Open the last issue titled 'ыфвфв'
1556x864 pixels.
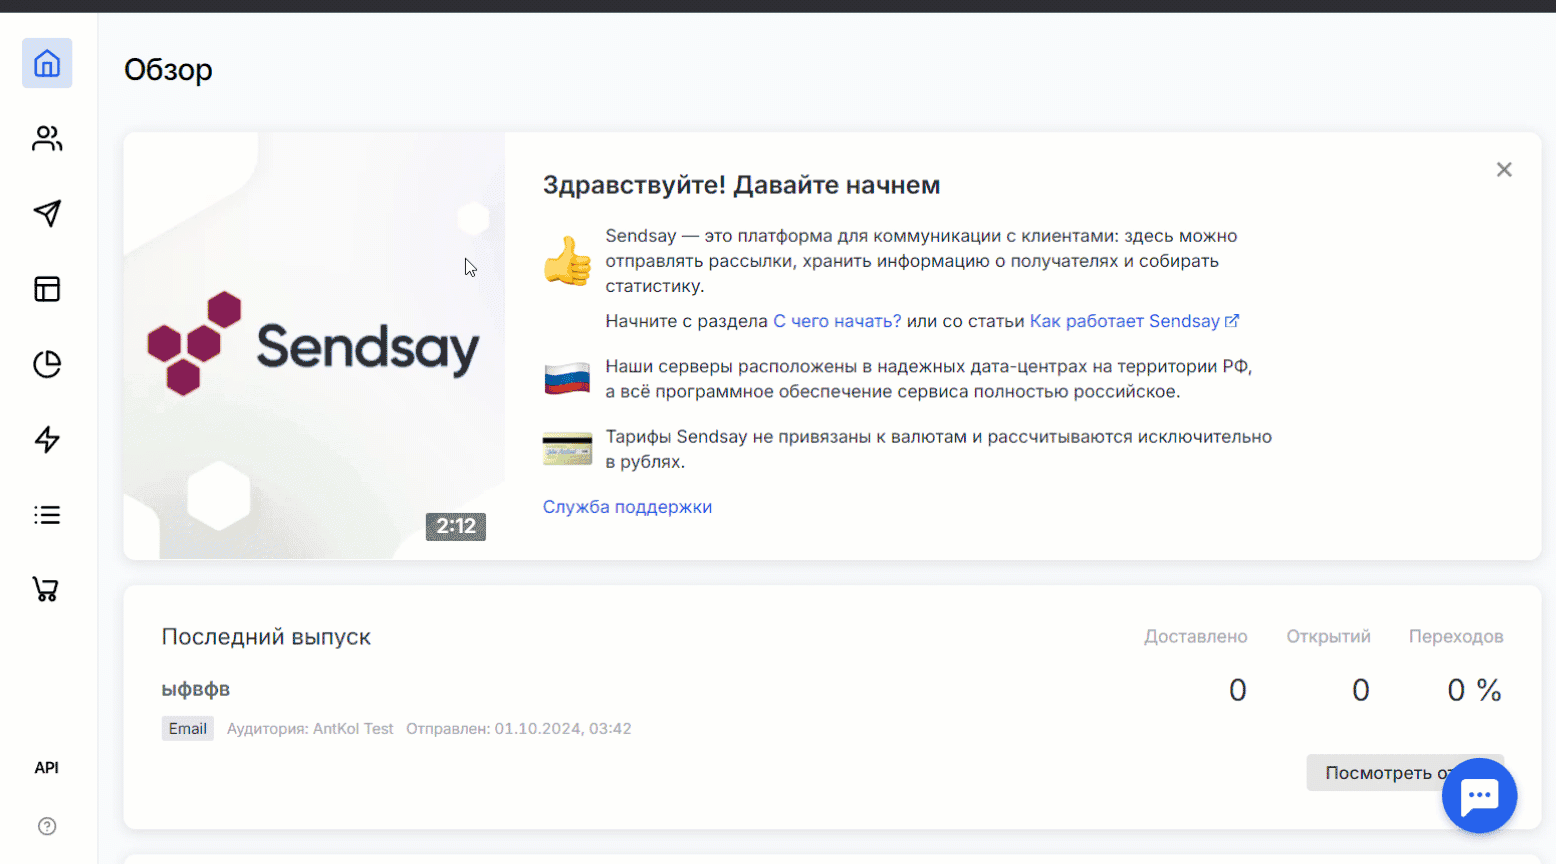click(196, 689)
